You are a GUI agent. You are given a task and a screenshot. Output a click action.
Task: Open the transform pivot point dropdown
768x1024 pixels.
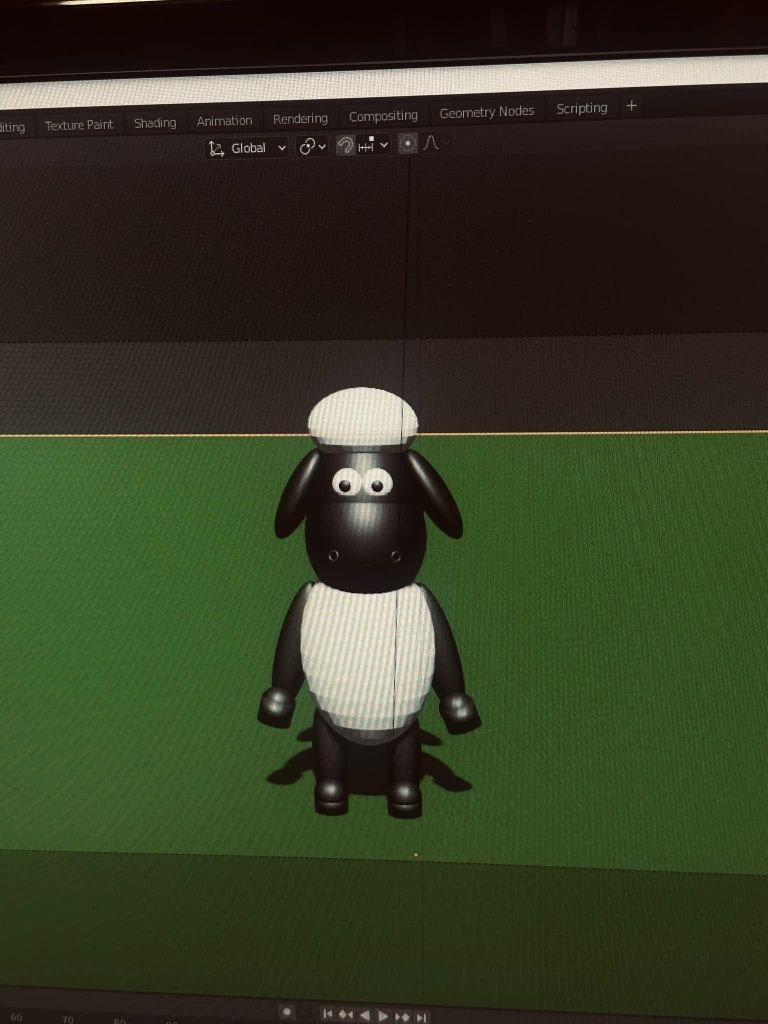[x=312, y=146]
